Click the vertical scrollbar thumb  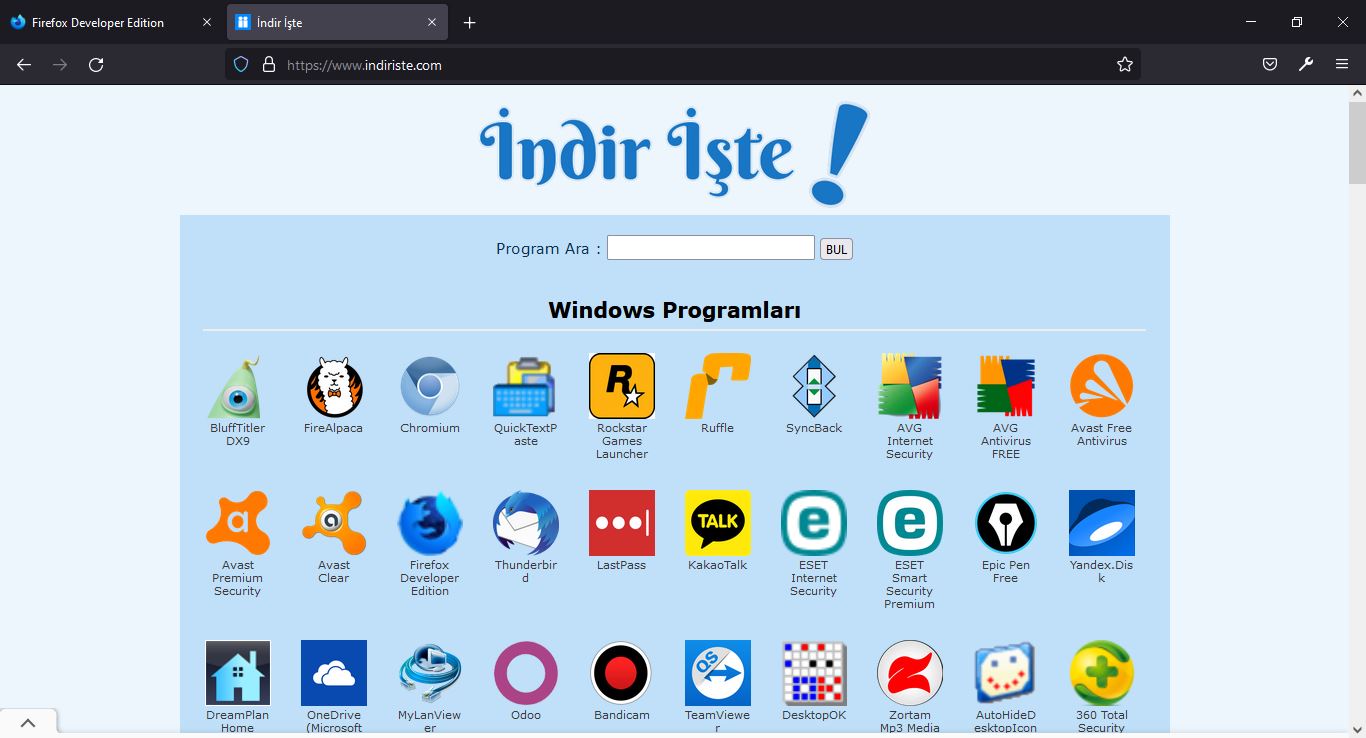click(x=1357, y=142)
